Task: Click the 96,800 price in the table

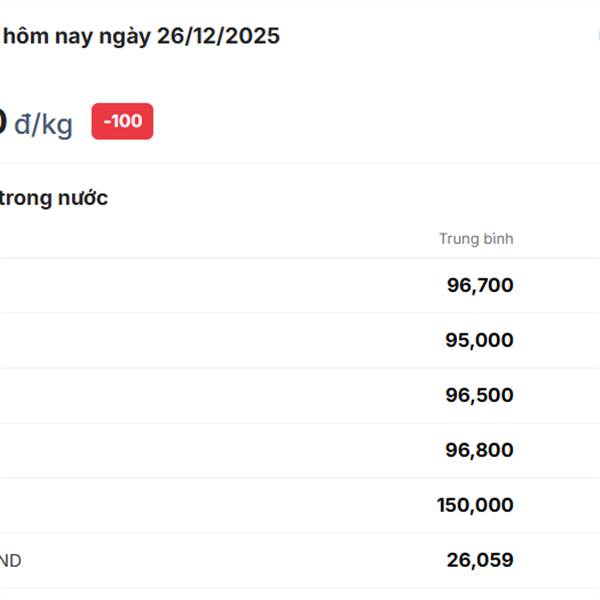Action: coord(479,450)
